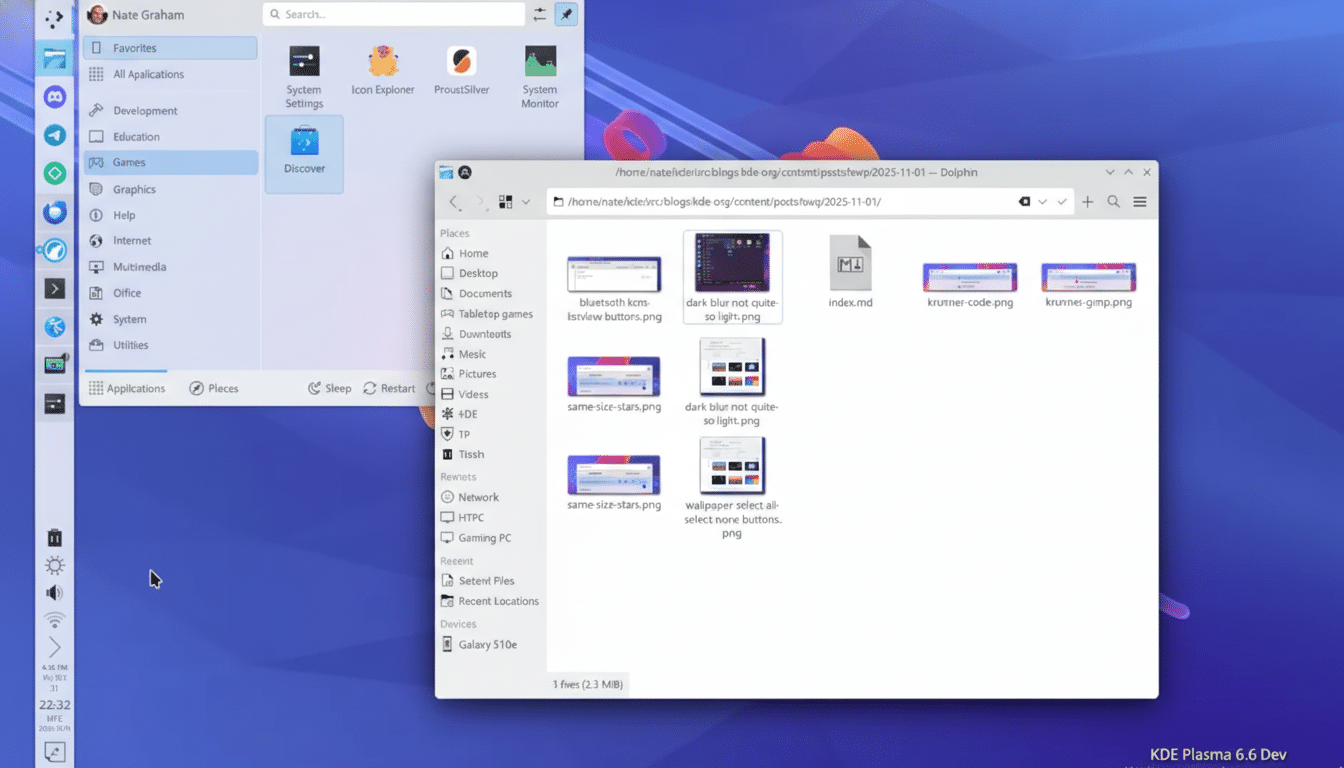Navigate back using Dolphin's back arrow
The image size is (1344, 768).
click(x=453, y=201)
